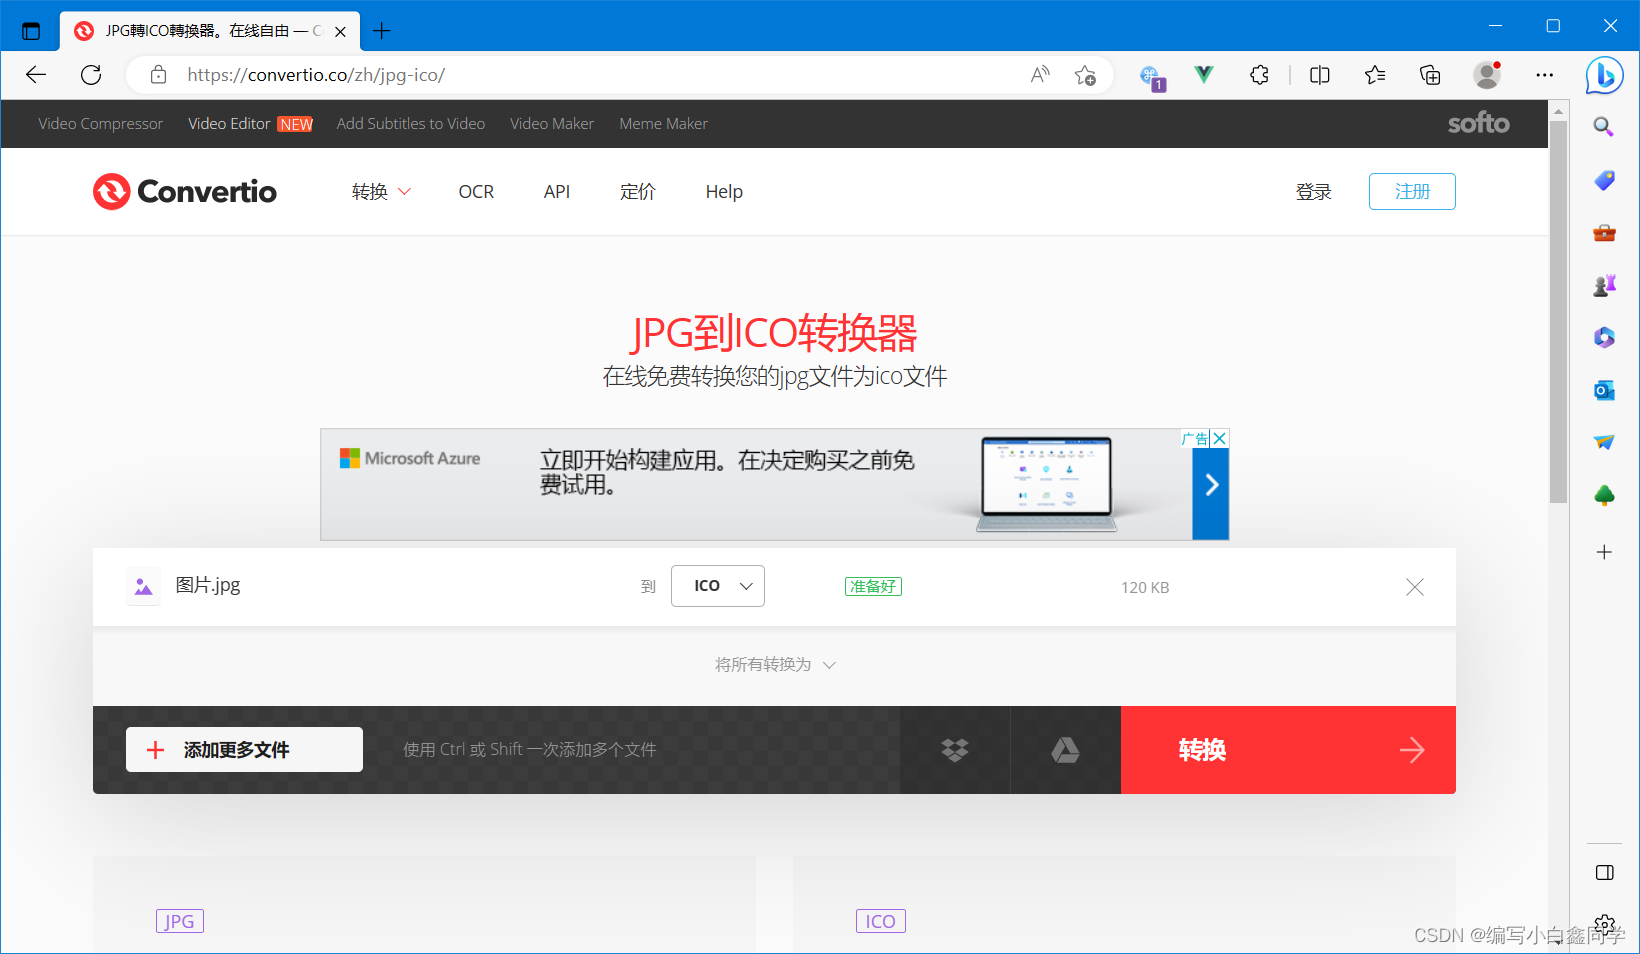This screenshot has height=954, width=1640.
Task: Open the ICO output format dropdown
Action: pos(717,586)
